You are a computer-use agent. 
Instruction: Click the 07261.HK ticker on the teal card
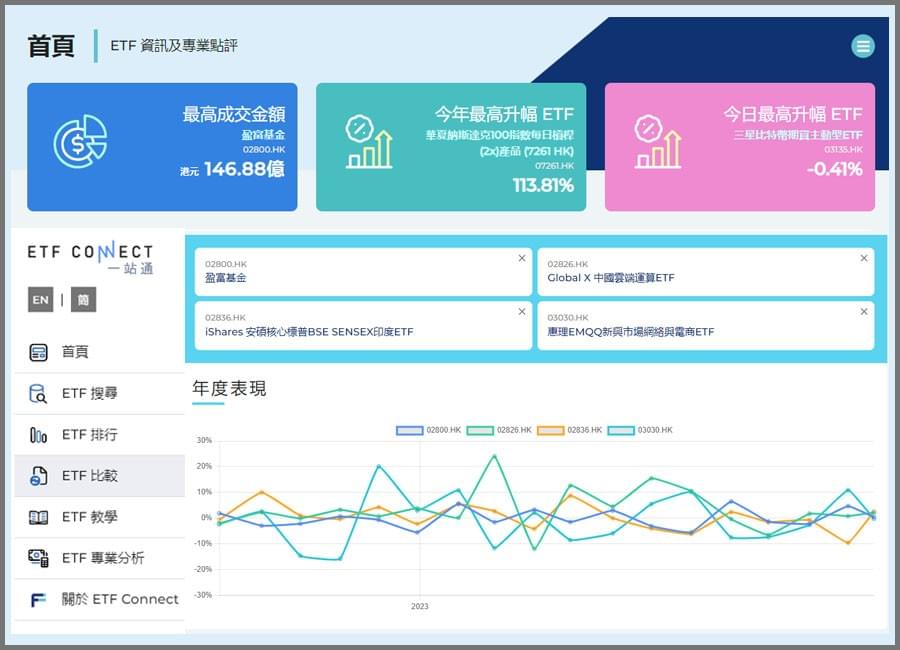554,166
